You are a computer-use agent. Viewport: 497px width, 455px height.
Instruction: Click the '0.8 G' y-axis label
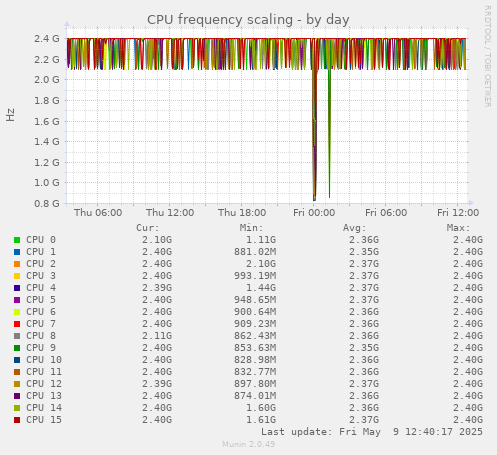[x=47, y=203]
